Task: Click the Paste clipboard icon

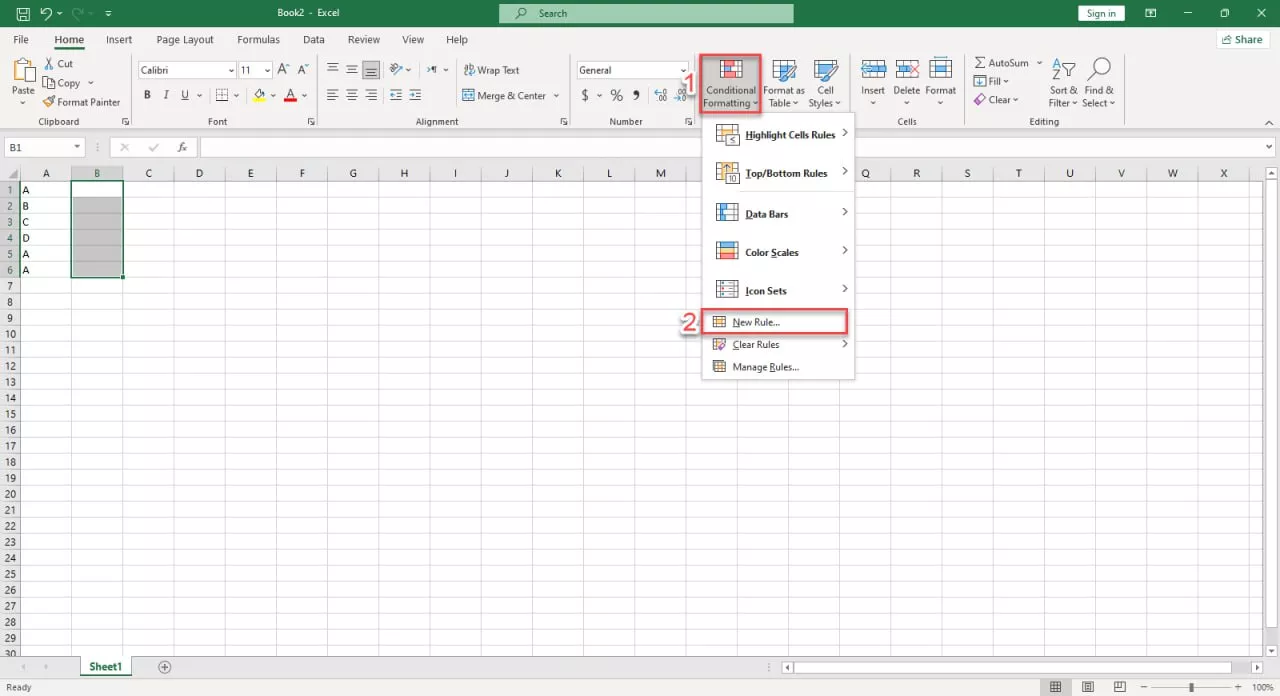Action: [x=24, y=72]
